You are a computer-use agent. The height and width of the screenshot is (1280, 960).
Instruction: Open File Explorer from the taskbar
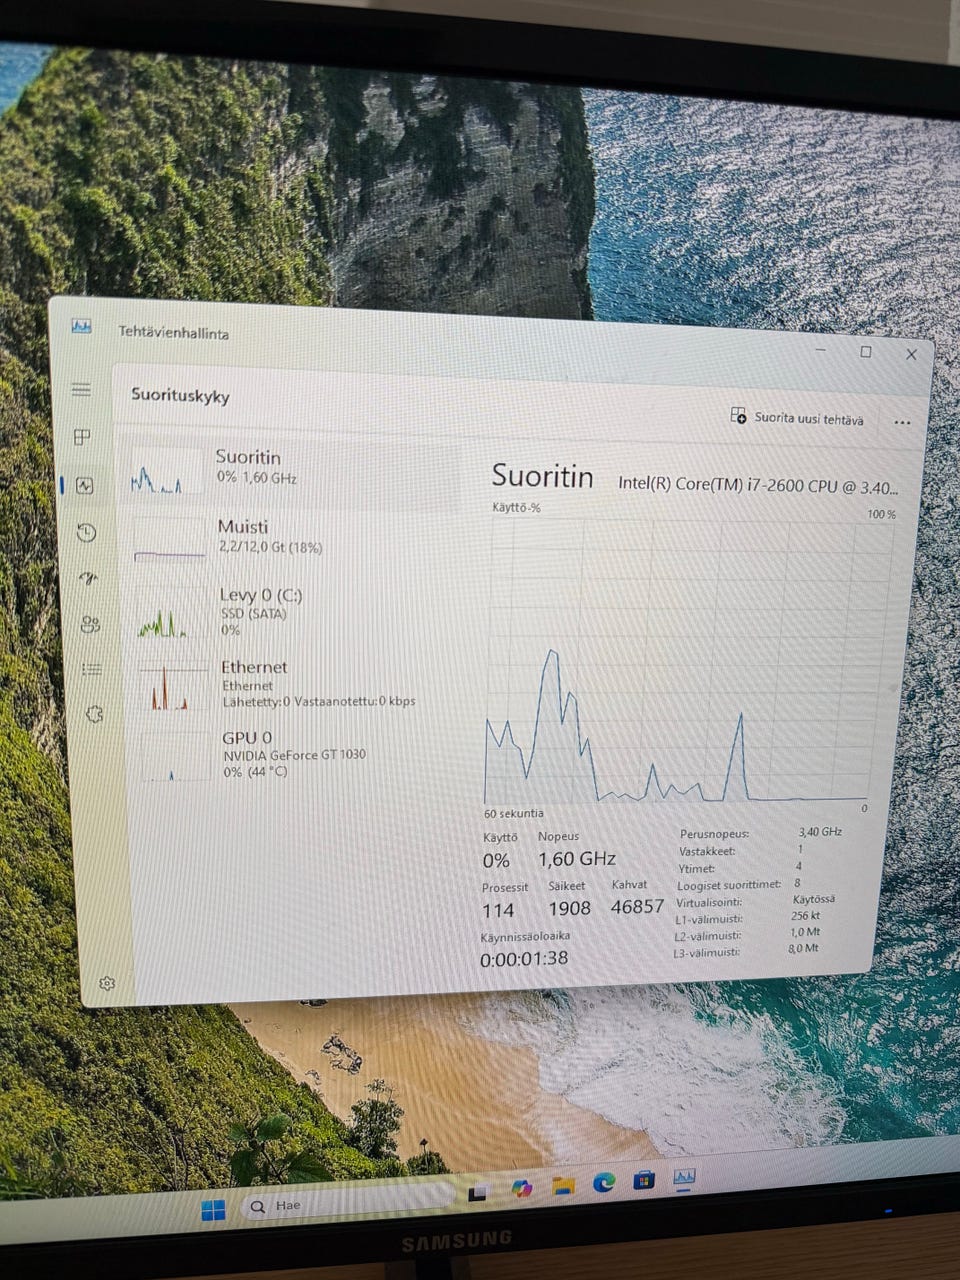pos(563,1186)
